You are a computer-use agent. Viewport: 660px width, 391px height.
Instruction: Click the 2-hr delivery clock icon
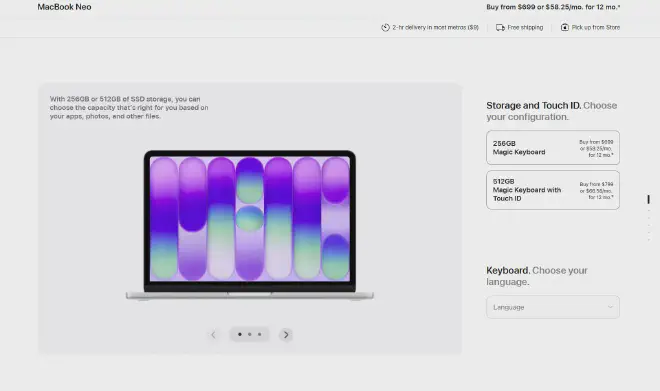[x=385, y=27]
